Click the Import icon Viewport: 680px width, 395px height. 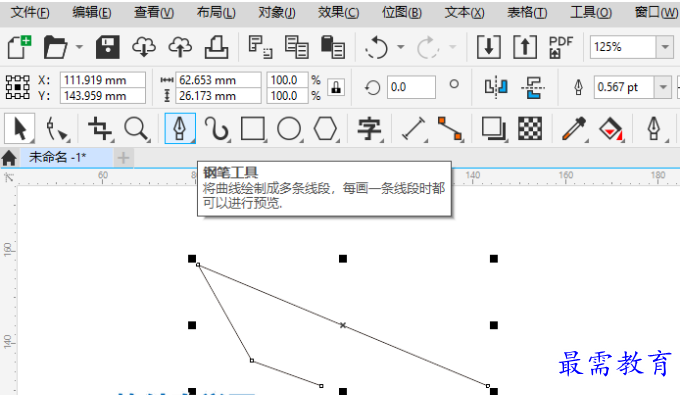[x=489, y=47]
